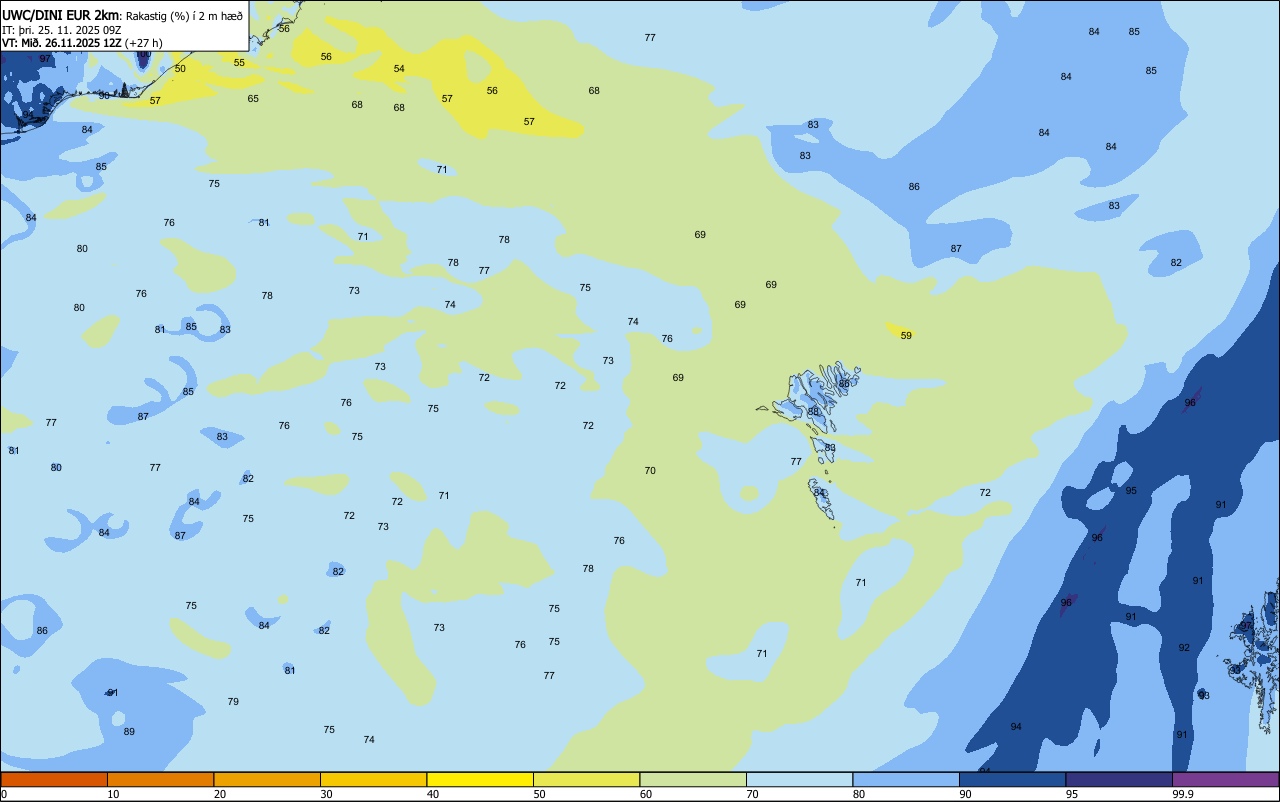Click the humidity value 79 on the map
The image size is (1280, 802).
(233, 702)
